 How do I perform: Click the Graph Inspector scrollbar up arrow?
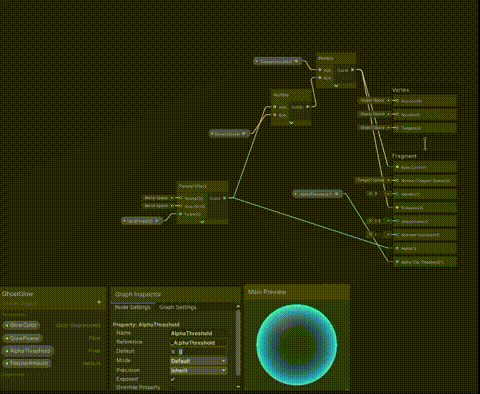238,306
